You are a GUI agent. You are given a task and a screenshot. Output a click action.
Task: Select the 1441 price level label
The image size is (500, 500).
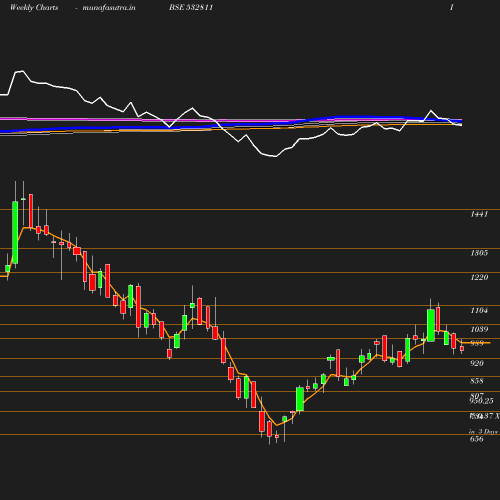479,214
